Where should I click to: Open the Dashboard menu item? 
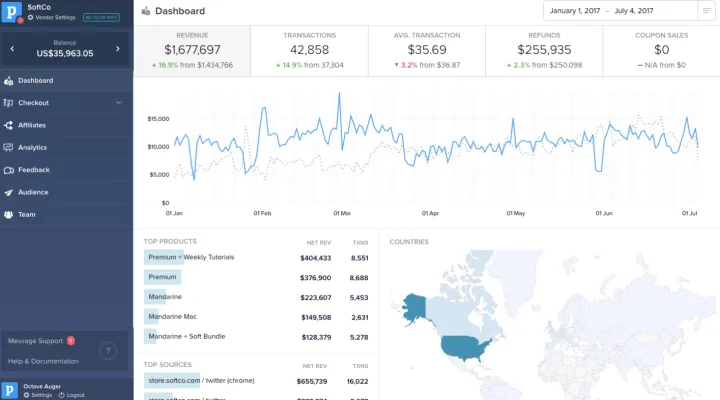pyautogui.click(x=36, y=81)
